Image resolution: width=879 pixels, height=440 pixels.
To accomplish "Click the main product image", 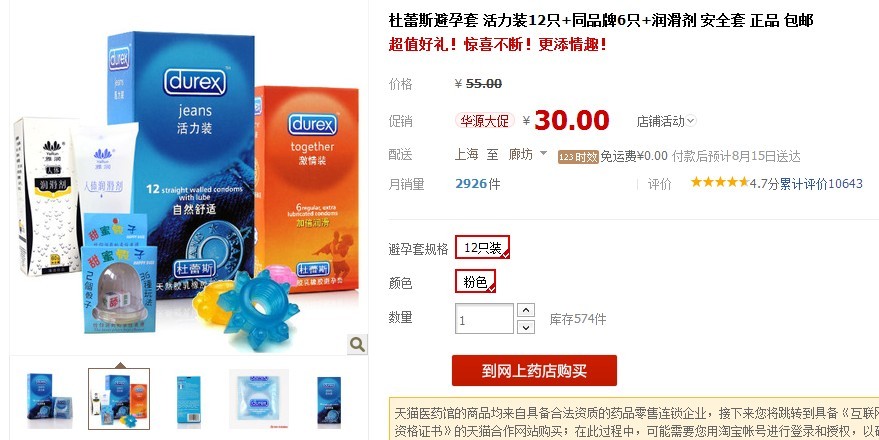I will (189, 185).
